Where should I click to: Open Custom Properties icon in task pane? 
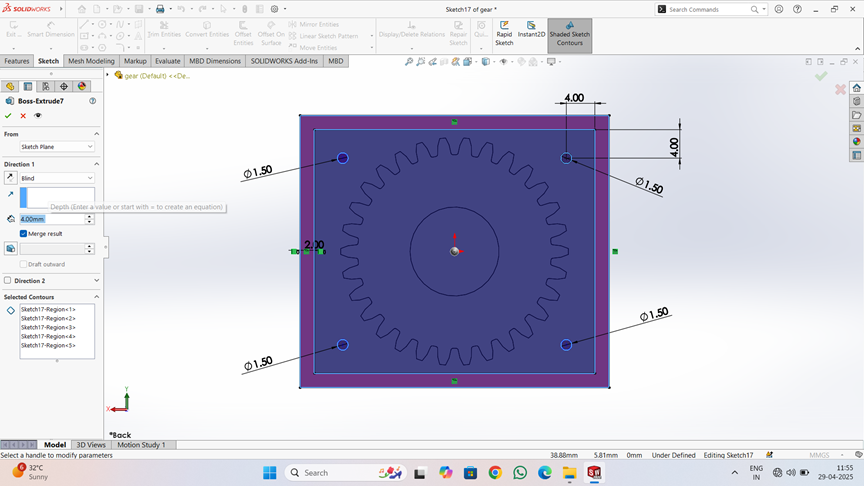point(856,155)
